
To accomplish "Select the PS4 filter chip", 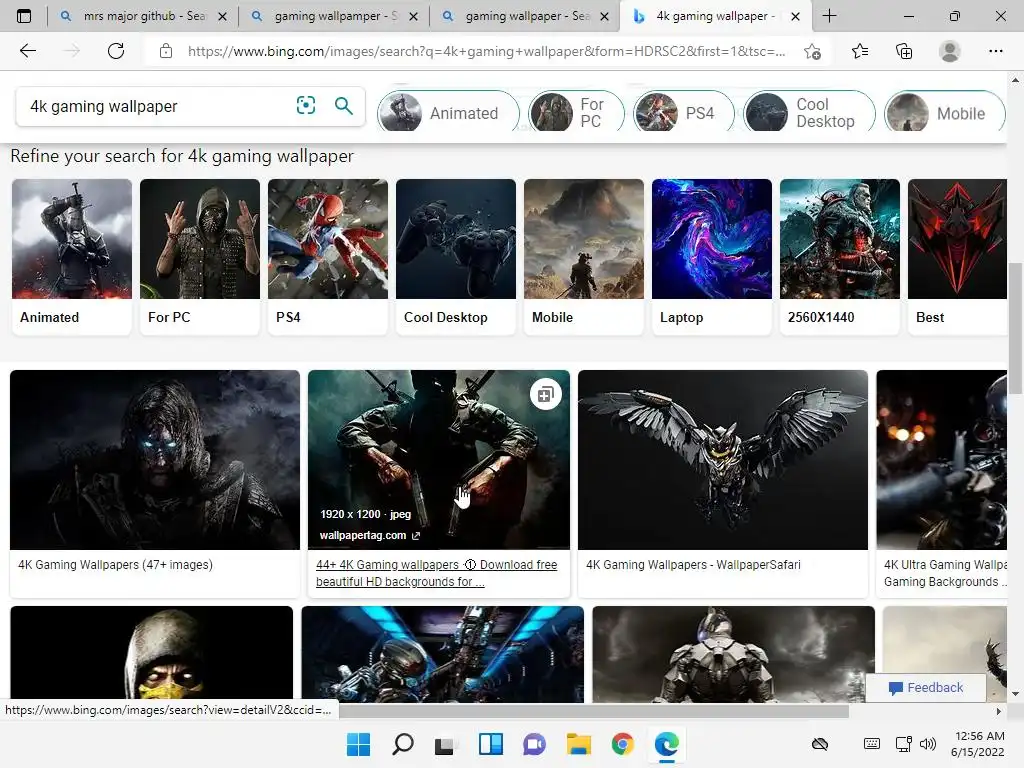I will (x=684, y=113).
